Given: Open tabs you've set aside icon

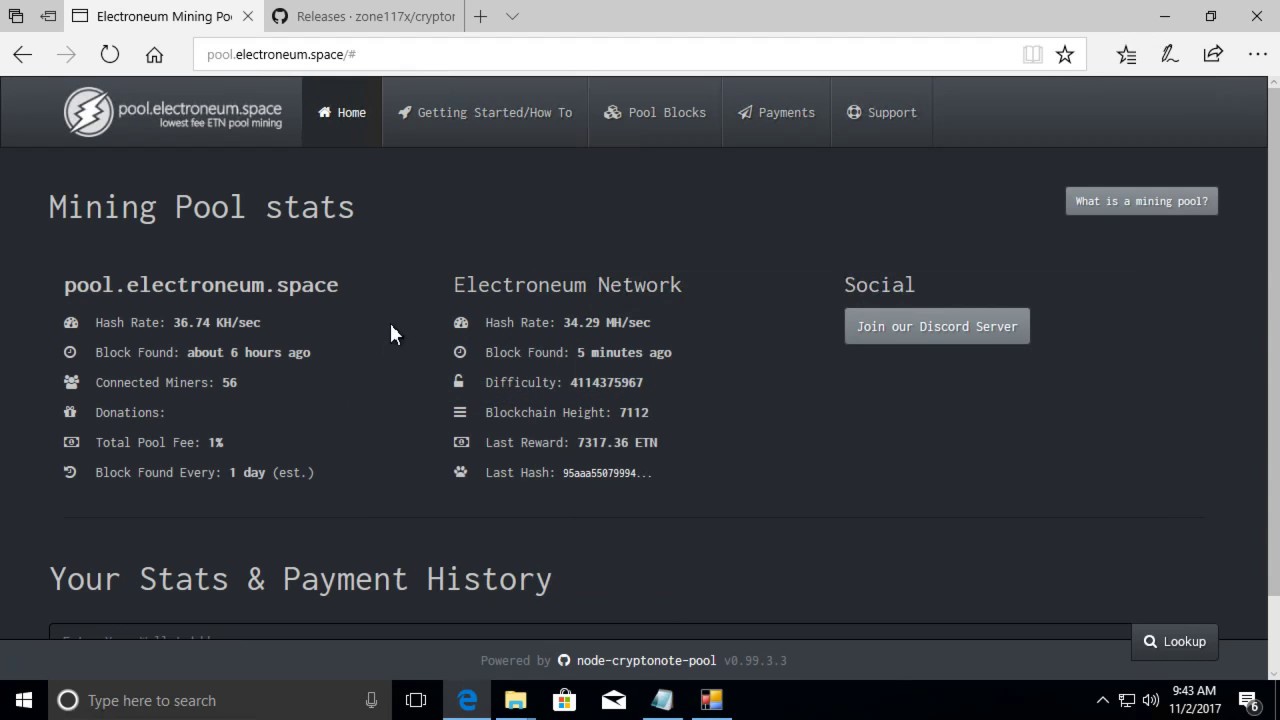Looking at the screenshot, I should pos(16,16).
